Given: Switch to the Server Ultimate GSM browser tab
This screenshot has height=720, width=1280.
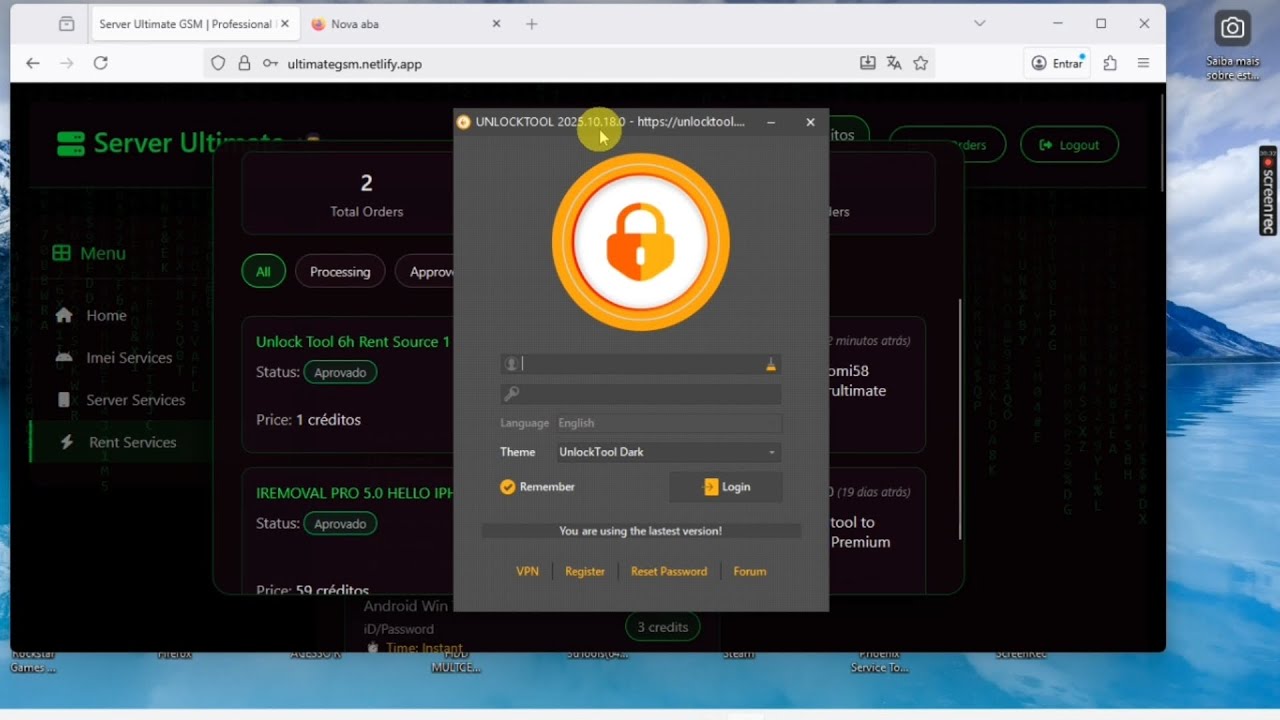Looking at the screenshot, I should pyautogui.click(x=187, y=24).
